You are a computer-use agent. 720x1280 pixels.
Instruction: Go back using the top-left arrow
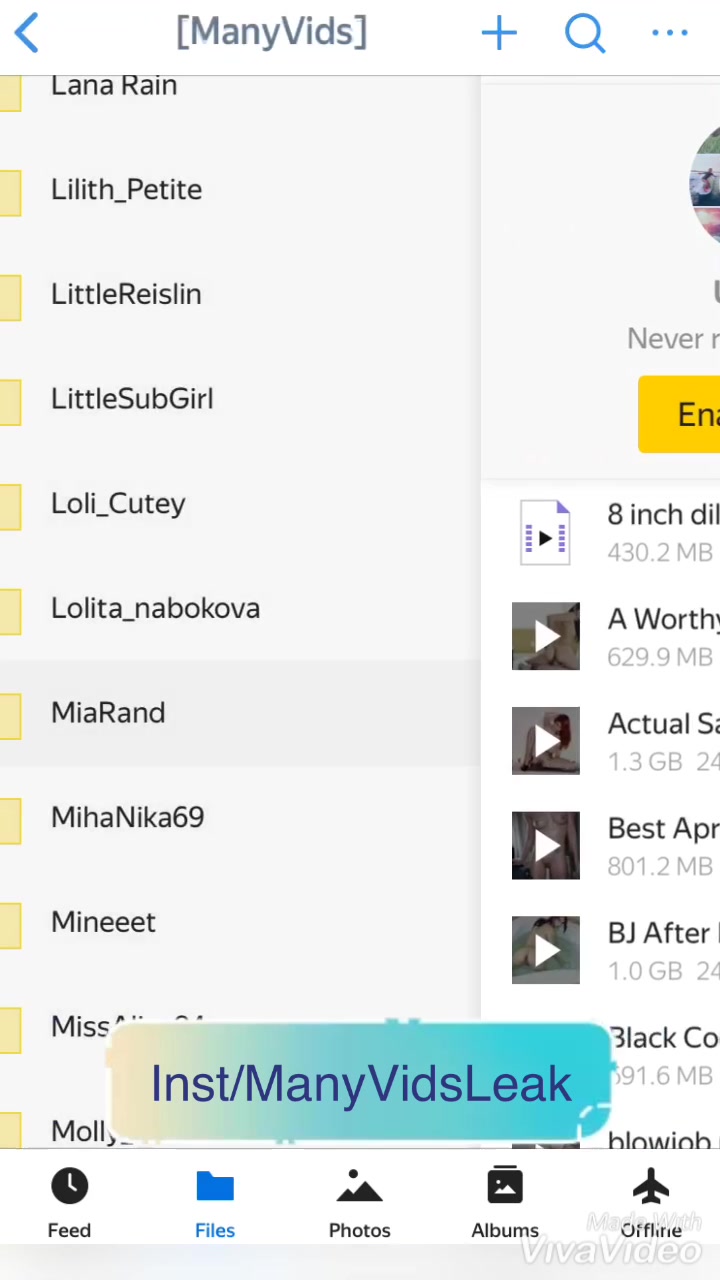(x=27, y=33)
